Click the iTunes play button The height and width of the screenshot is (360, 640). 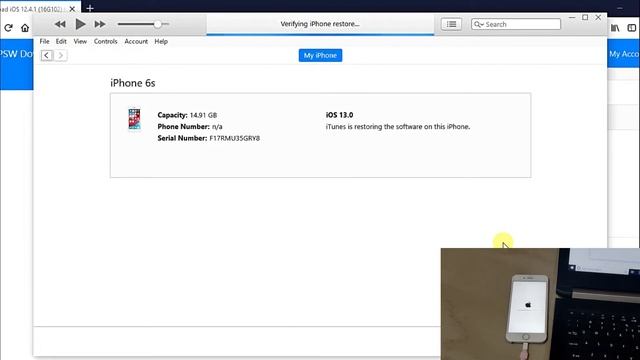80,24
